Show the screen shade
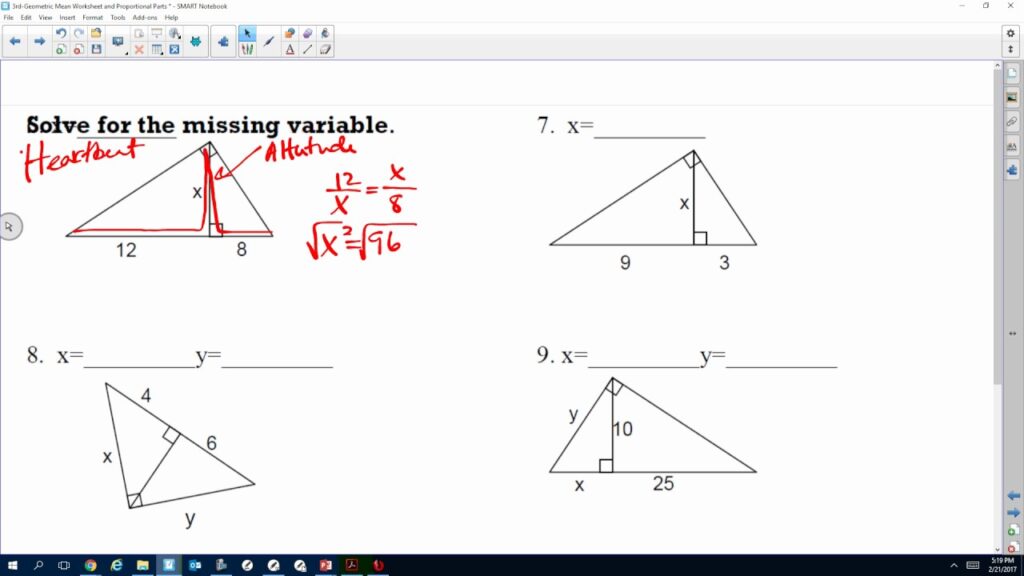 pos(157,33)
